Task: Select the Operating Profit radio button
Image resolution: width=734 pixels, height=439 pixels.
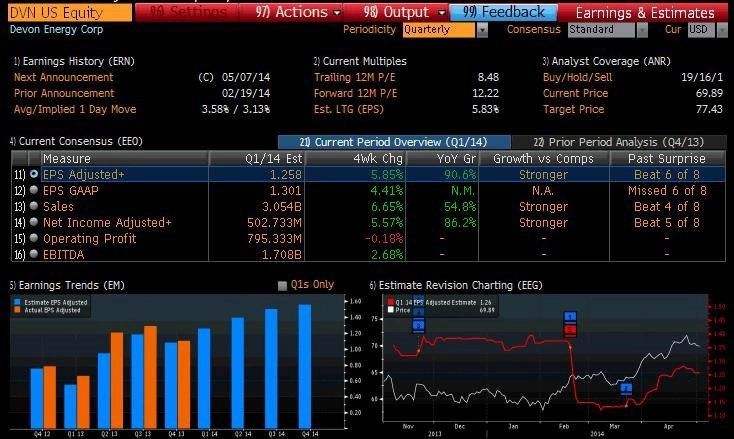Action: pos(34,238)
